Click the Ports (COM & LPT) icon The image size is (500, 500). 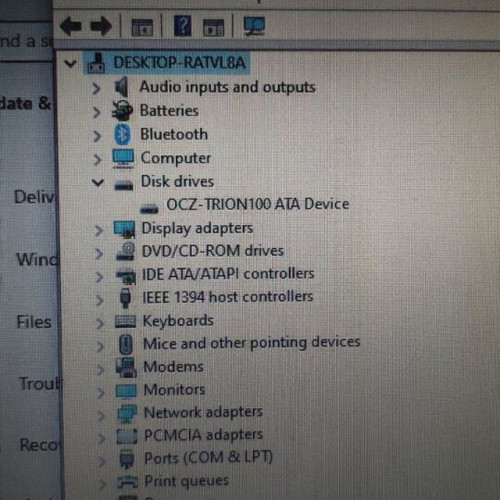(x=127, y=459)
